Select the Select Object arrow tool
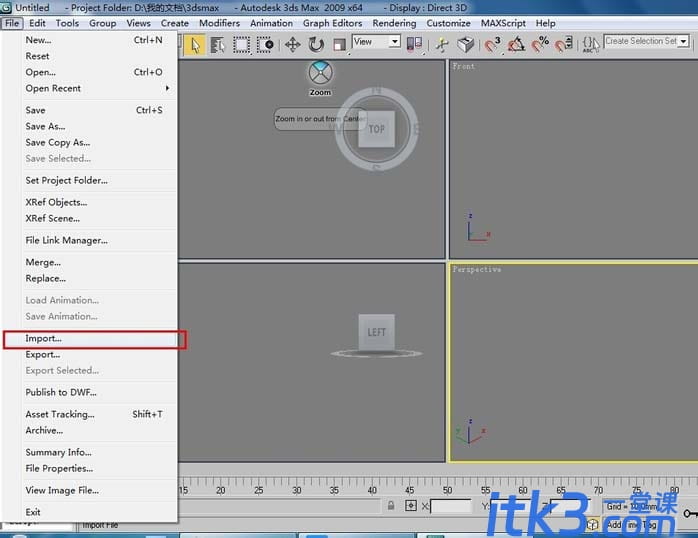The image size is (698, 538). tap(195, 45)
